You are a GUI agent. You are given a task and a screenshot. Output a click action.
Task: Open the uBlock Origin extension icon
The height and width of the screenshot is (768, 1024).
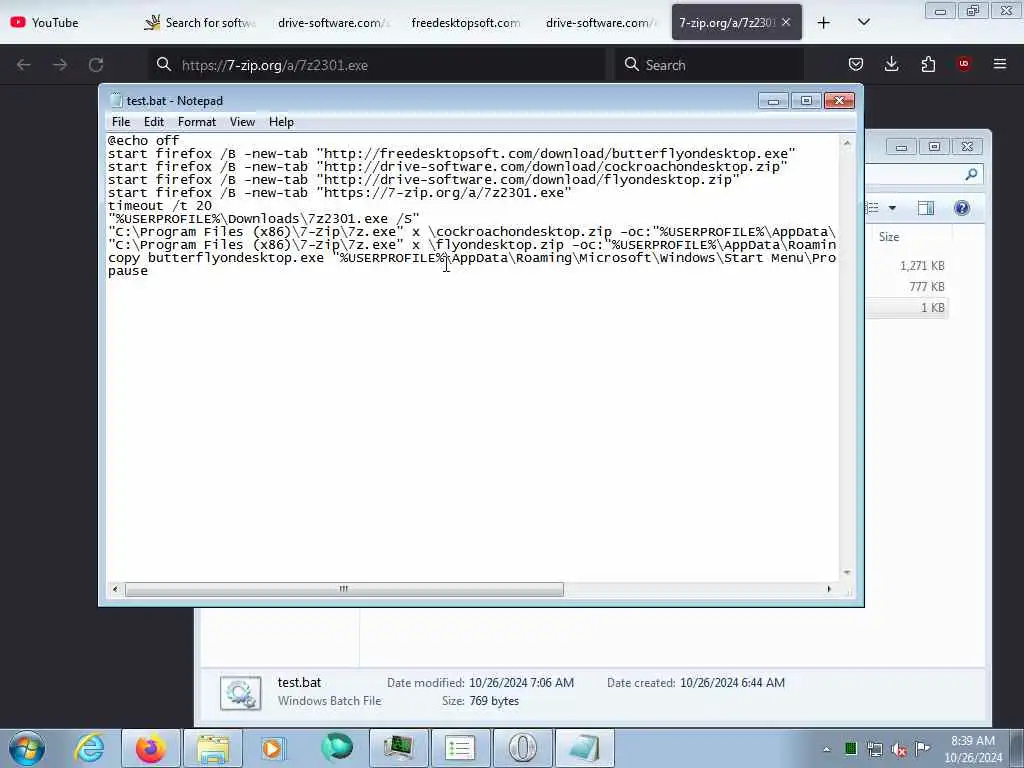click(x=964, y=64)
